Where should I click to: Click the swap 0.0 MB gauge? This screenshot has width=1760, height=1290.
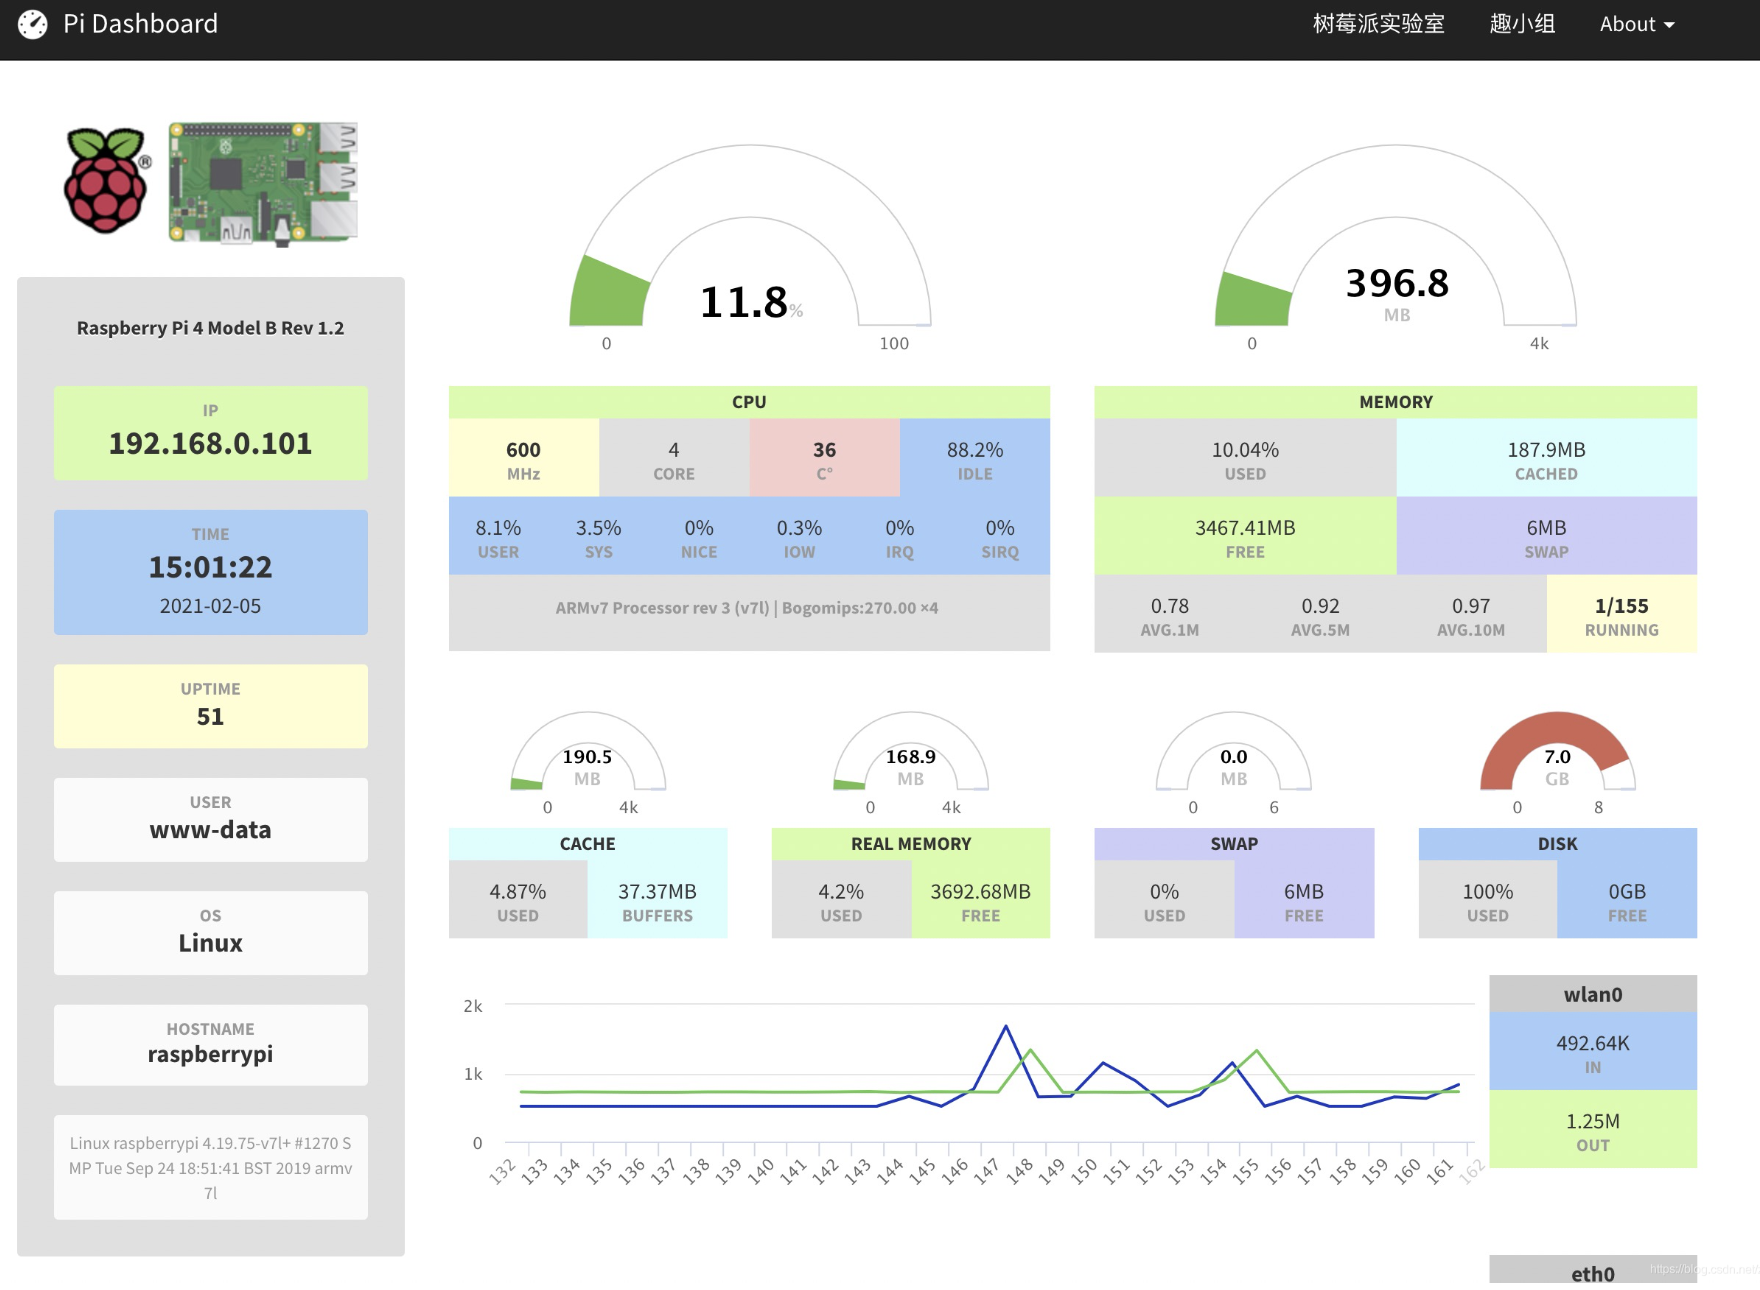(1234, 756)
